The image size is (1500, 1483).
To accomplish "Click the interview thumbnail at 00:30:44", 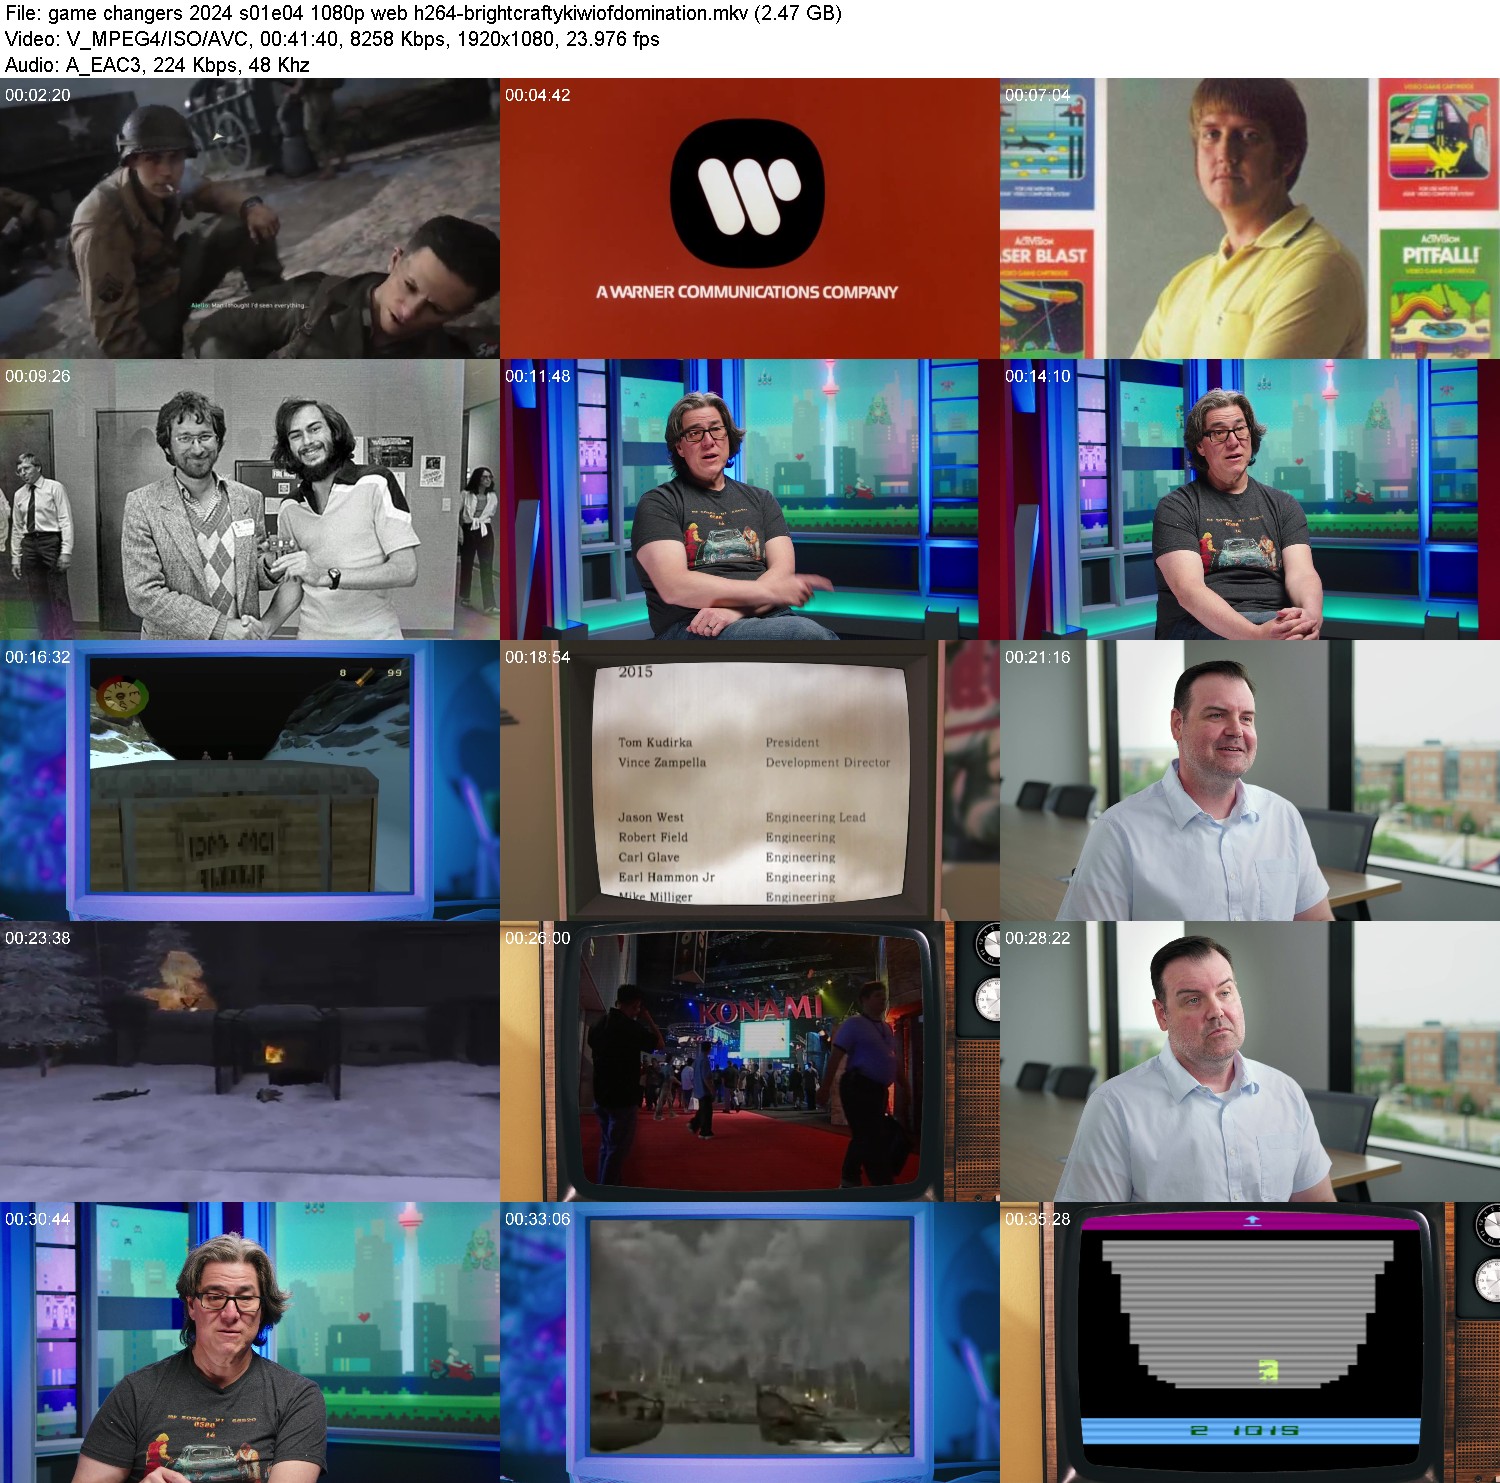I will pyautogui.click(x=250, y=1343).
